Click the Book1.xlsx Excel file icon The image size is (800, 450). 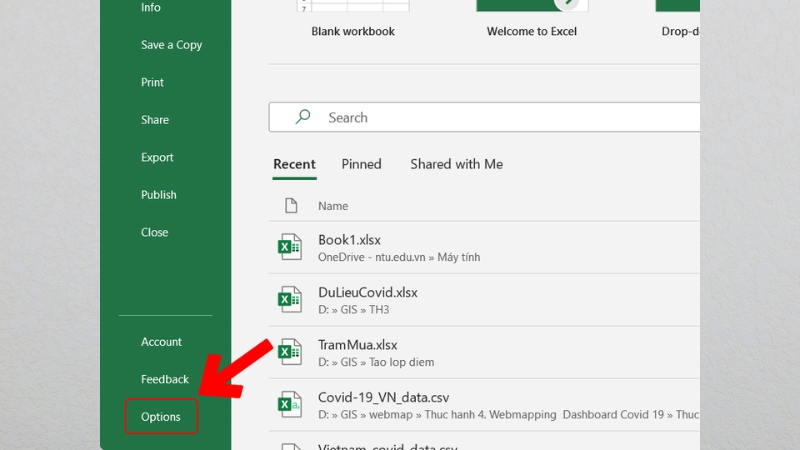click(x=289, y=247)
